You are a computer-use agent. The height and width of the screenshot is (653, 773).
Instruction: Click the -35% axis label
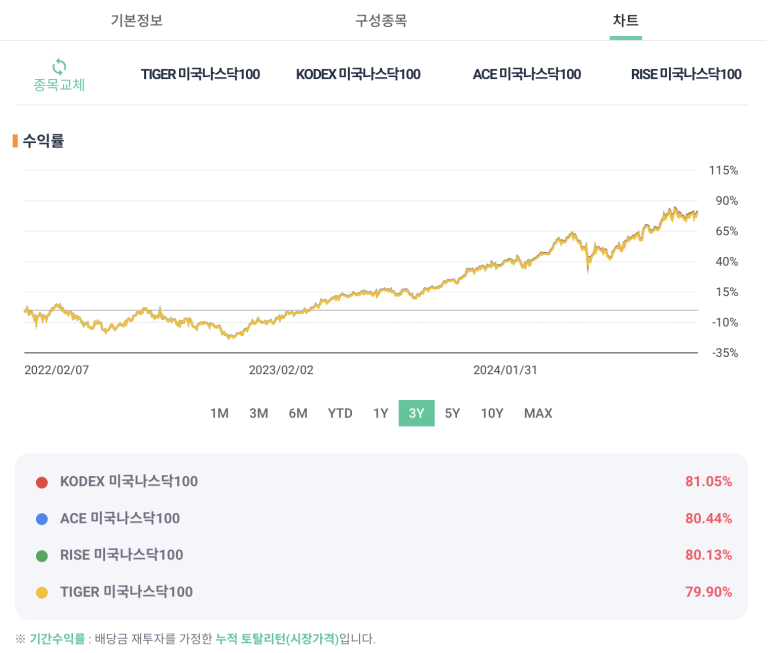[725, 353]
